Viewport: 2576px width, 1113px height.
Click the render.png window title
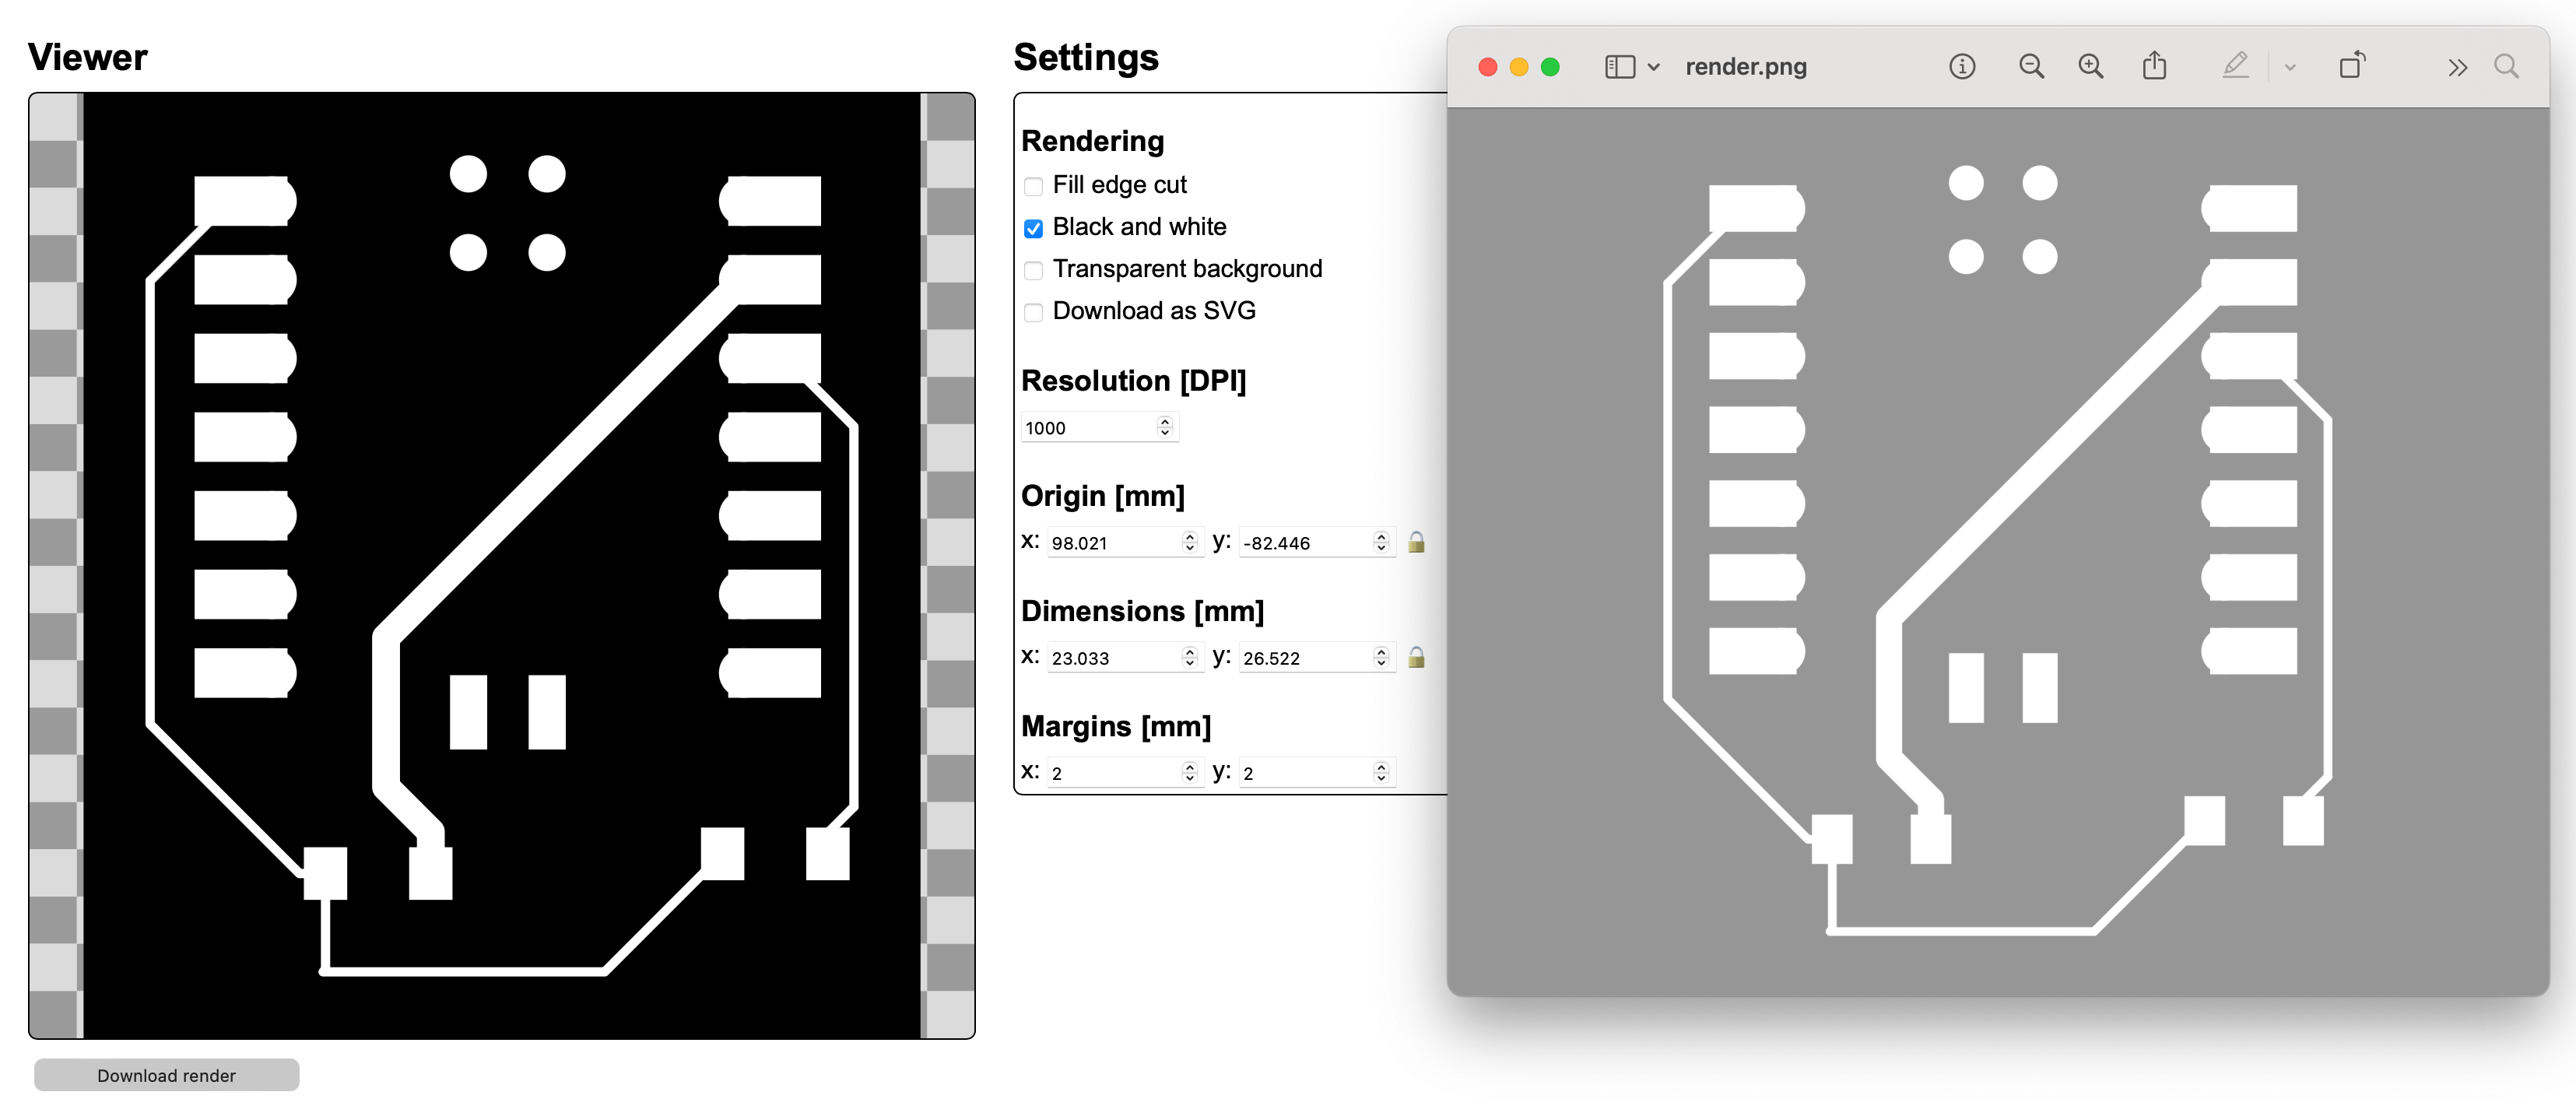point(1745,67)
